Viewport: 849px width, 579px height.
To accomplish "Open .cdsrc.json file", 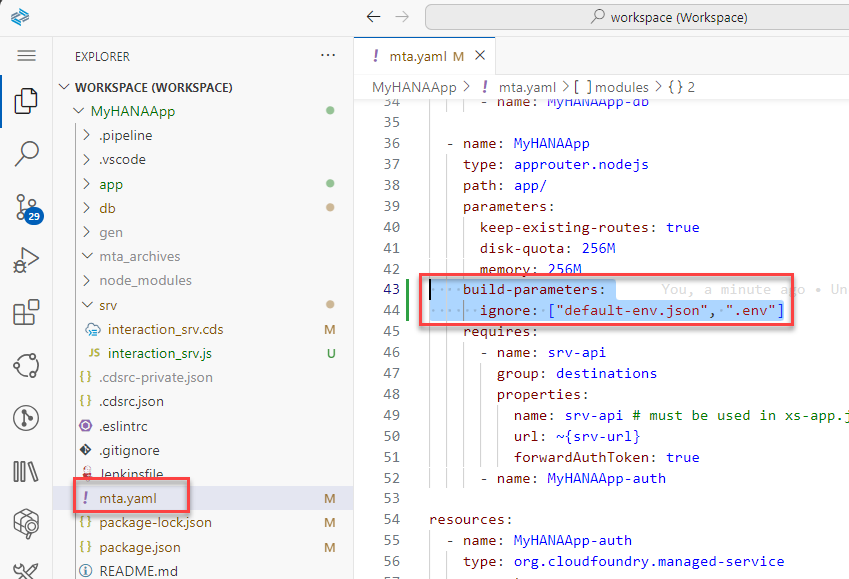I will (x=131, y=401).
